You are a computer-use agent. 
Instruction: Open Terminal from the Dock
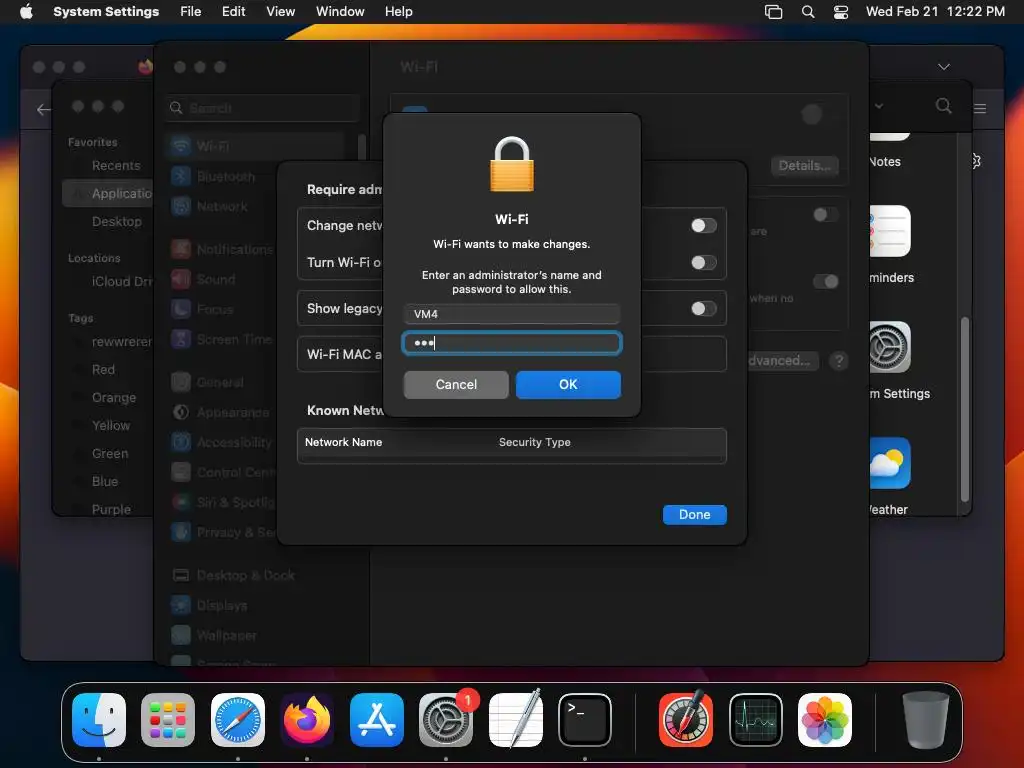[585, 720]
